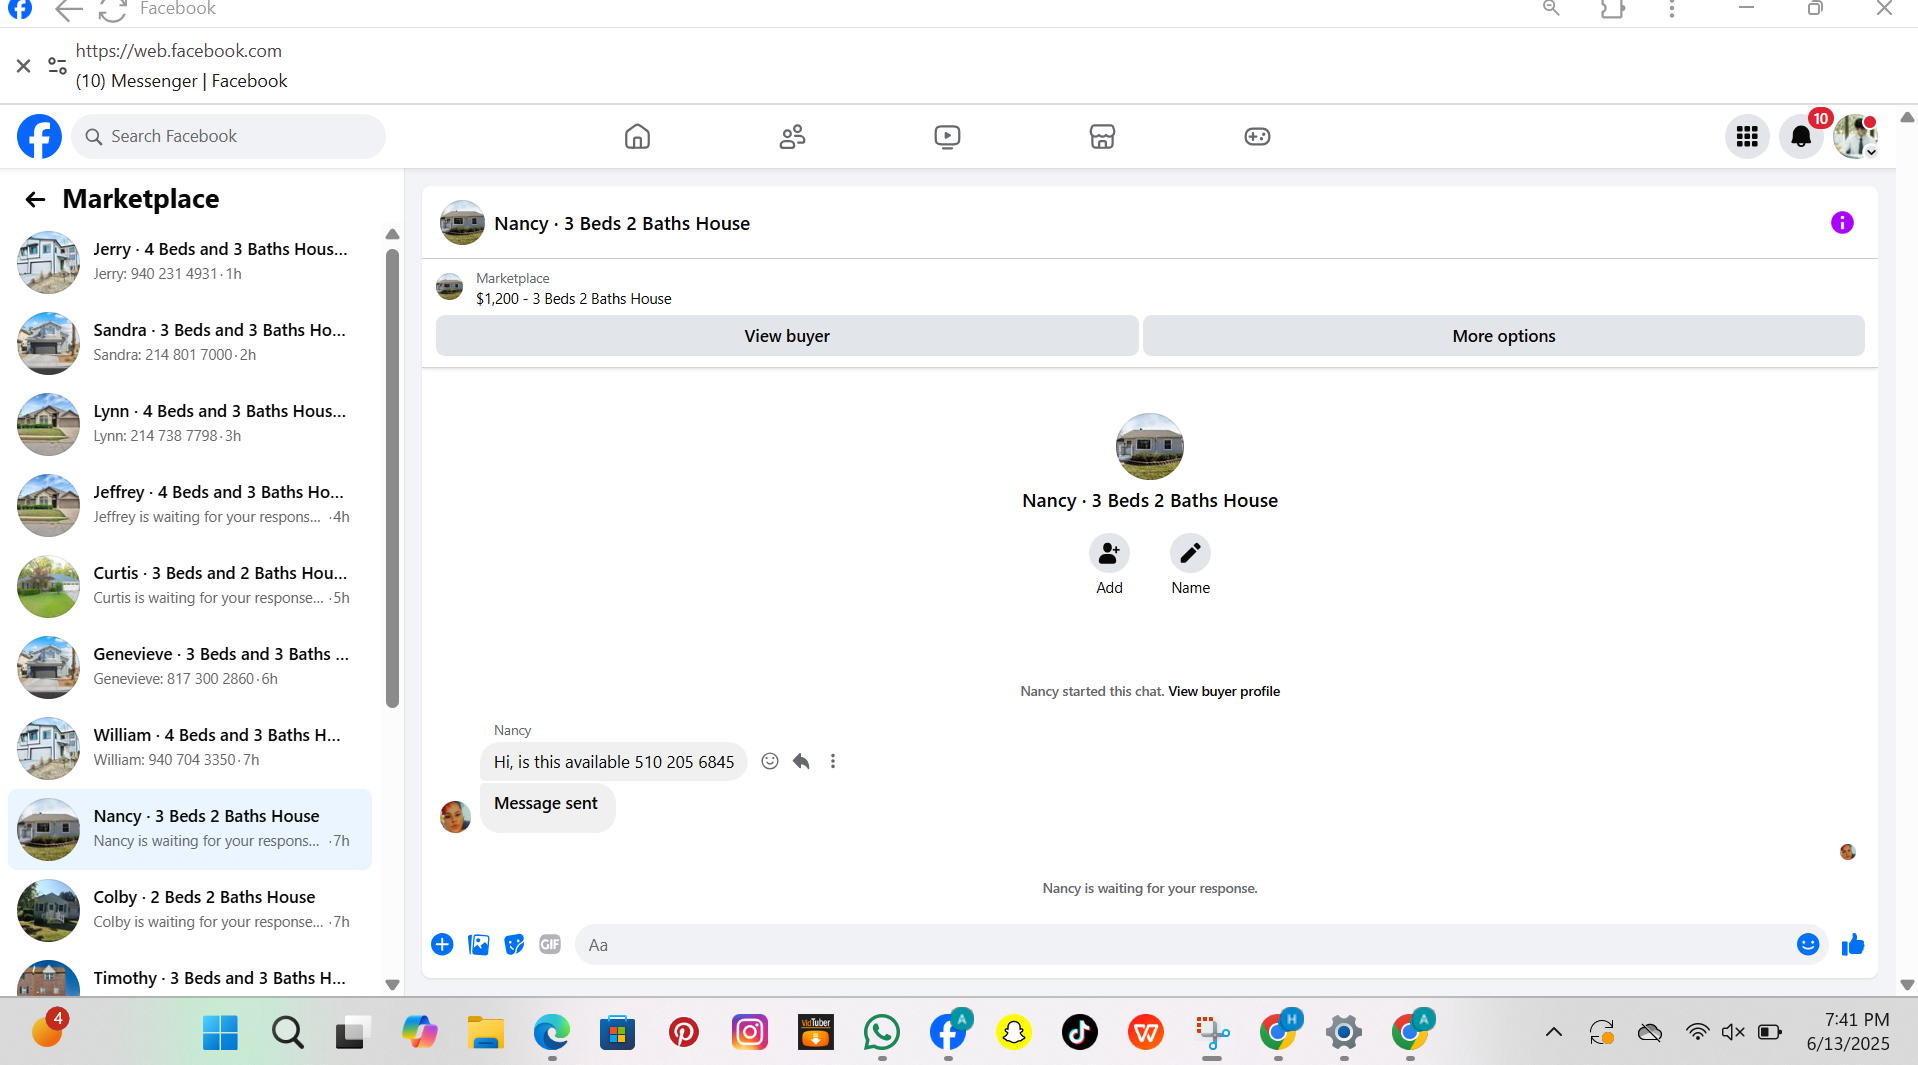Open conversation info purple icon
Image resolution: width=1918 pixels, height=1065 pixels.
click(1842, 223)
